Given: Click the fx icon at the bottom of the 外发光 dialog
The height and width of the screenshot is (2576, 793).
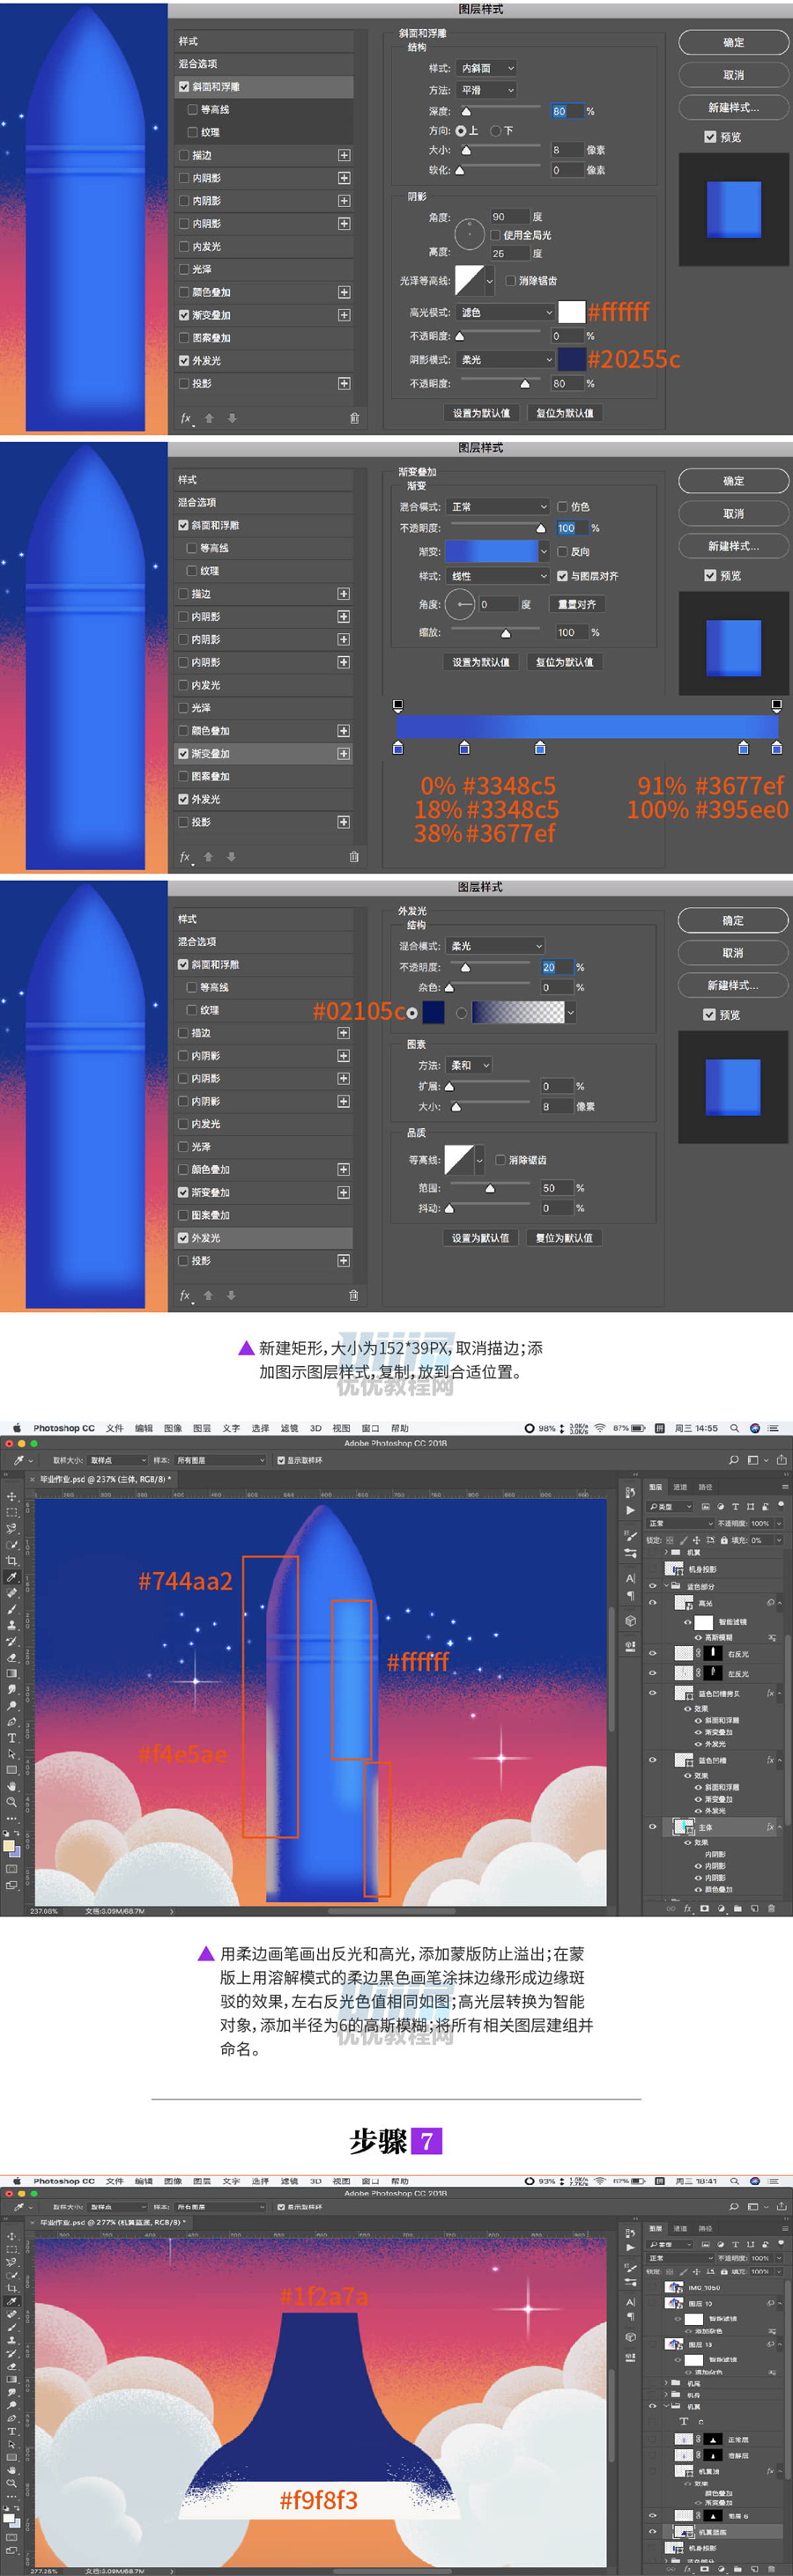Looking at the screenshot, I should 185,1295.
